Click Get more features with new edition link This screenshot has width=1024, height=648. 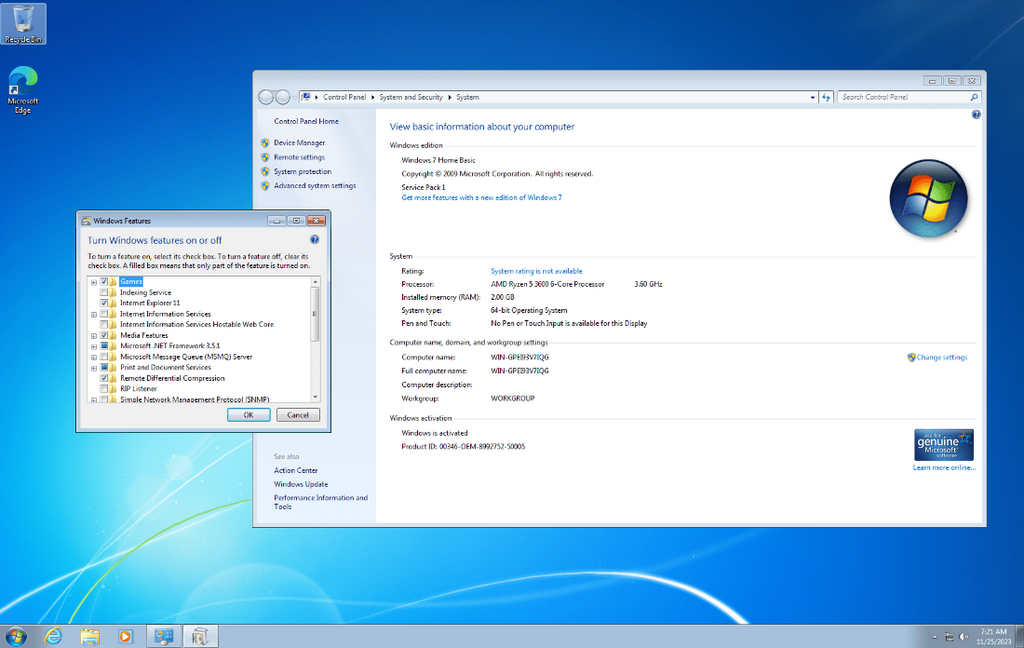[481, 197]
